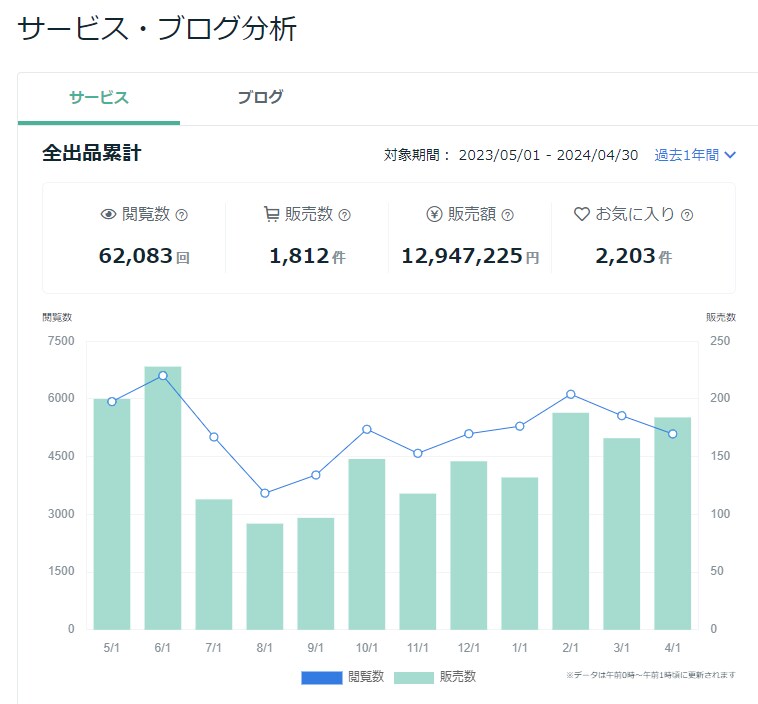Click the help icon next to 閲覧数
The width and height of the screenshot is (758, 704).
[x=181, y=215]
